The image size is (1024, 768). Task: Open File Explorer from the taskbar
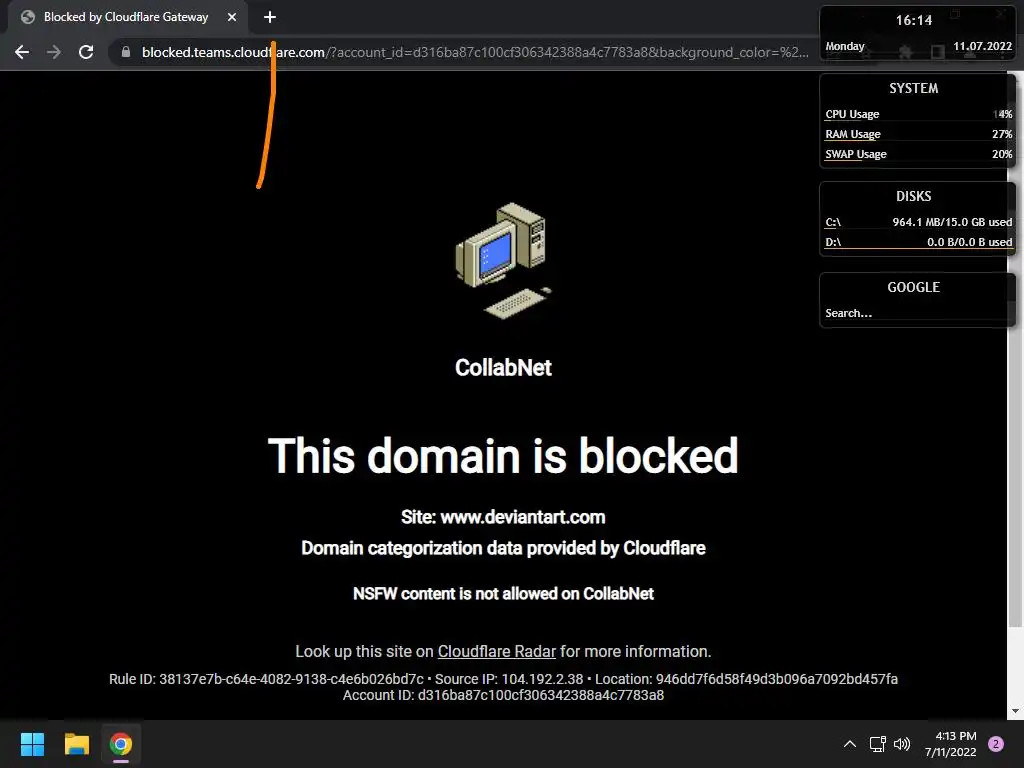click(x=76, y=744)
